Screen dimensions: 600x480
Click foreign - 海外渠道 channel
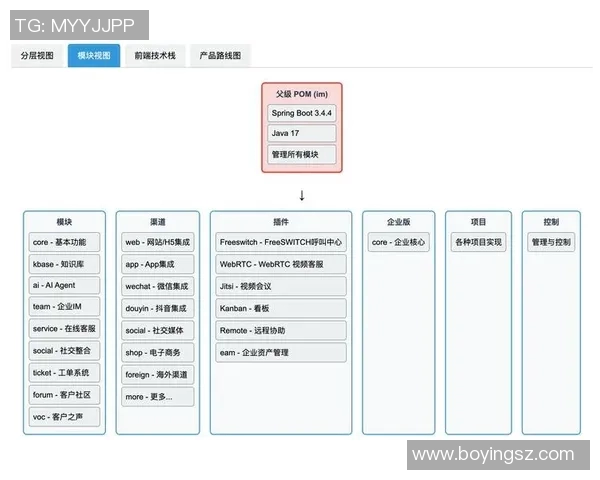(158, 375)
